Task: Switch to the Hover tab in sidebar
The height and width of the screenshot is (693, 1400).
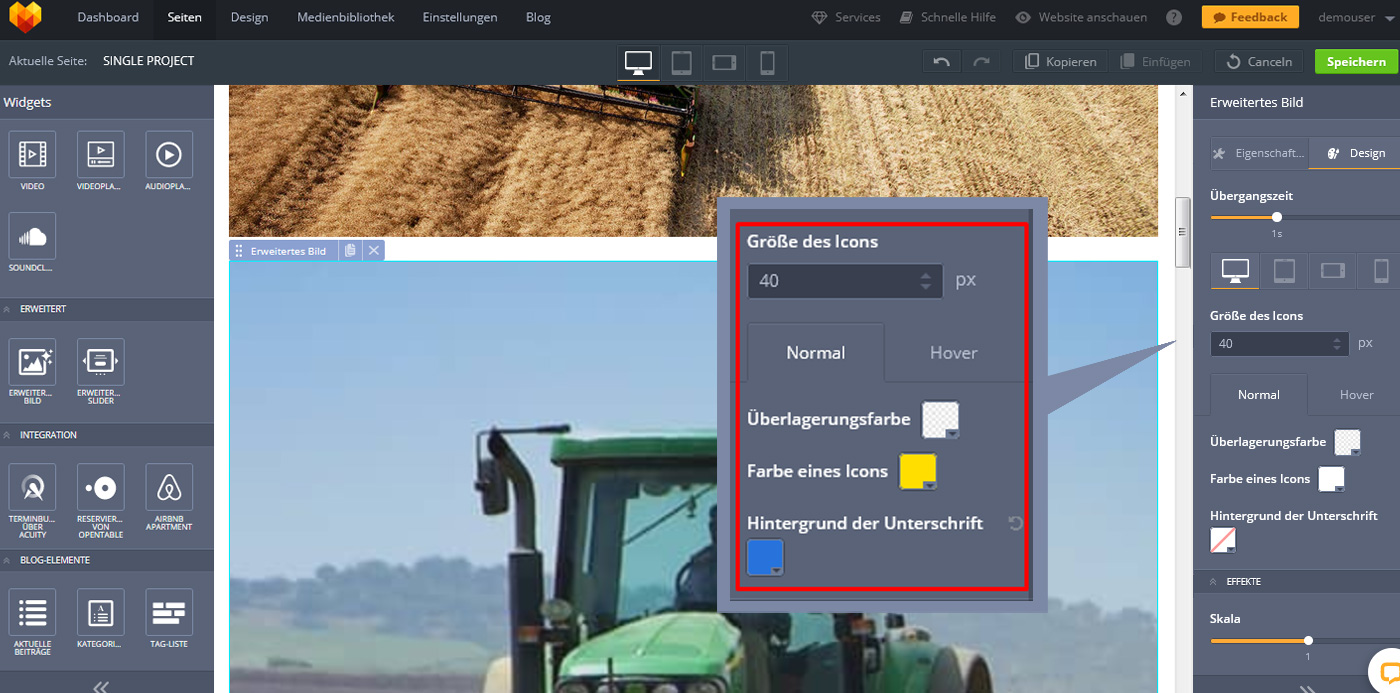Action: (1356, 395)
